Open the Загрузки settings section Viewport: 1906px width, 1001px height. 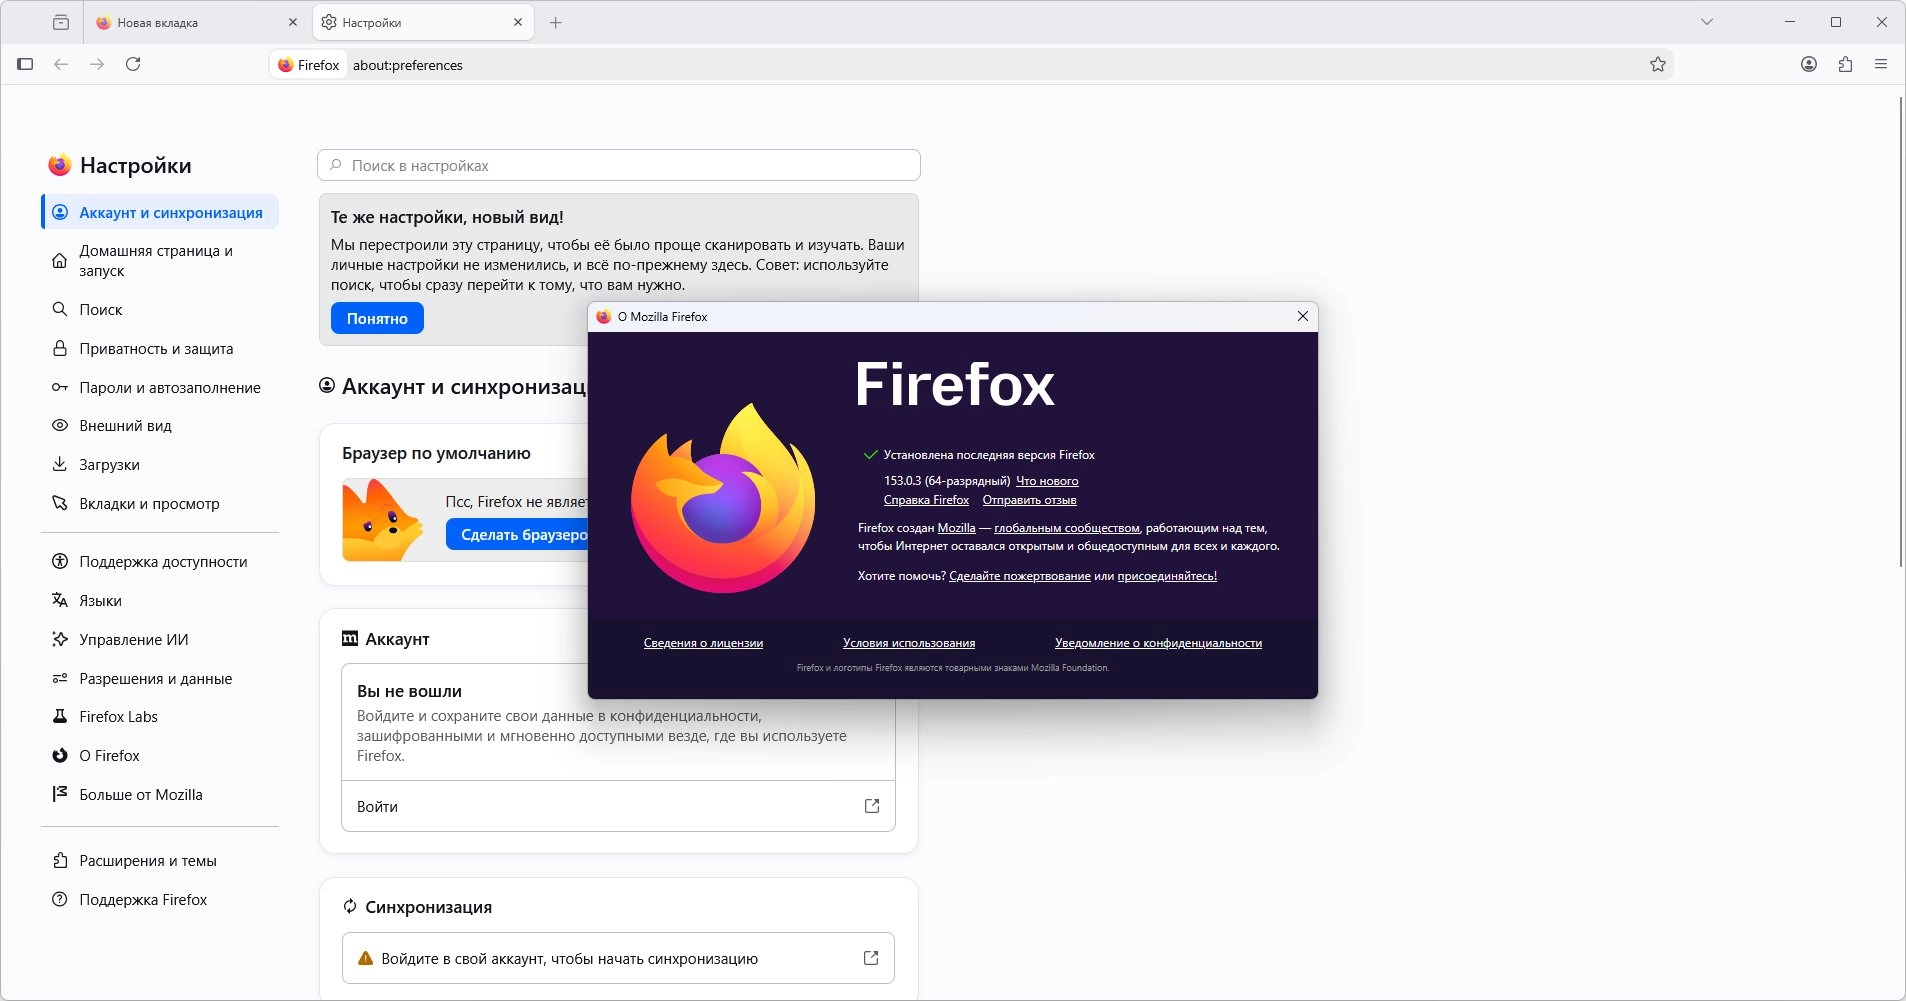[160, 465]
